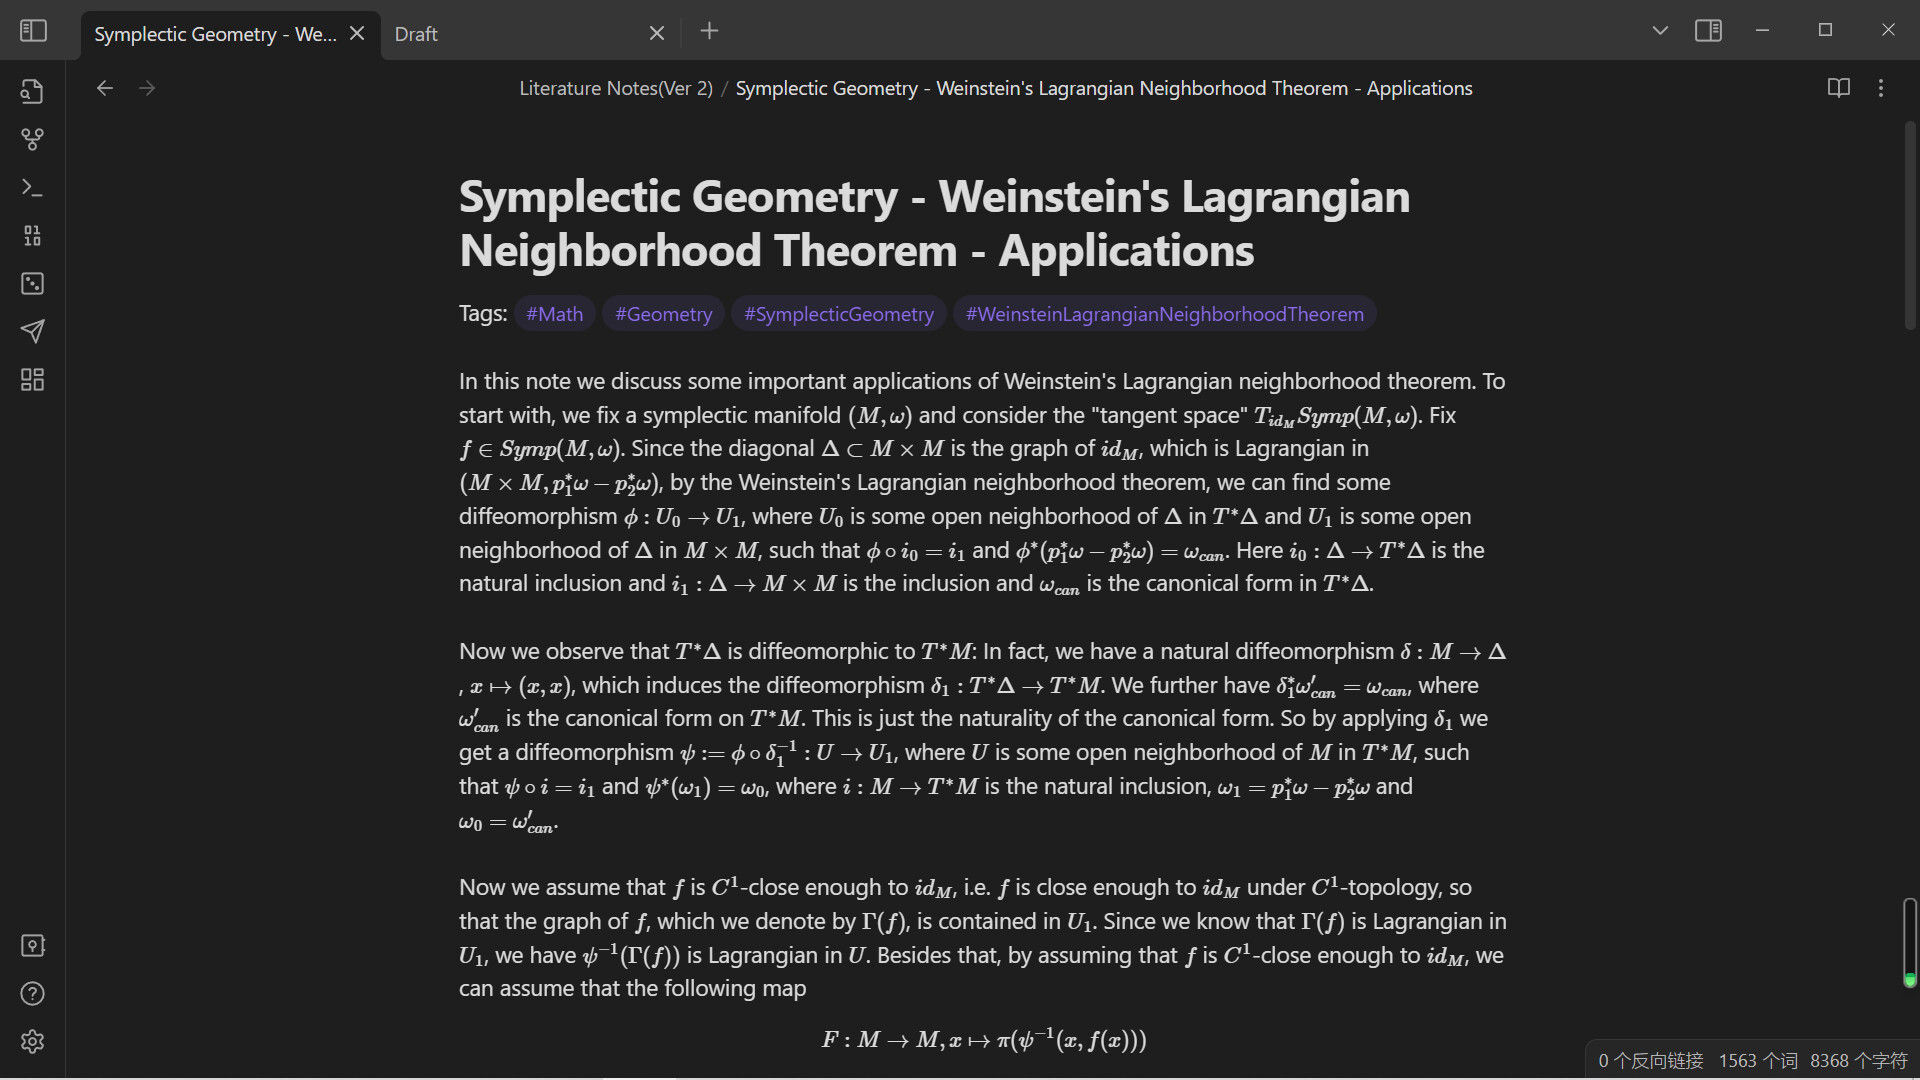Viewport: 1920px width, 1080px height.
Task: Open the more options menu
Action: coord(1881,88)
